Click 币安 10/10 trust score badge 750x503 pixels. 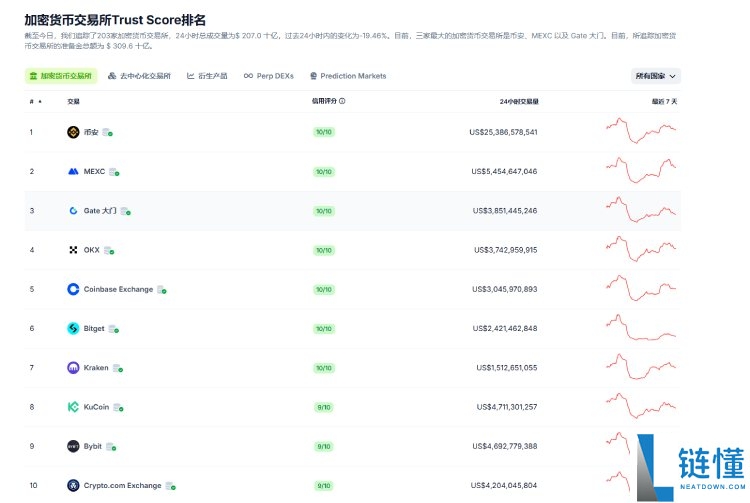[x=324, y=132]
